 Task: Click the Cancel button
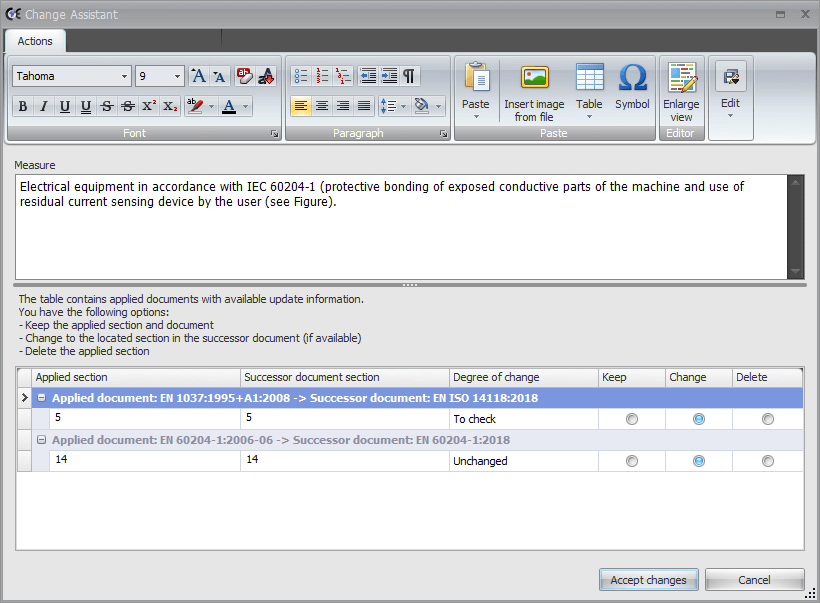(x=754, y=580)
